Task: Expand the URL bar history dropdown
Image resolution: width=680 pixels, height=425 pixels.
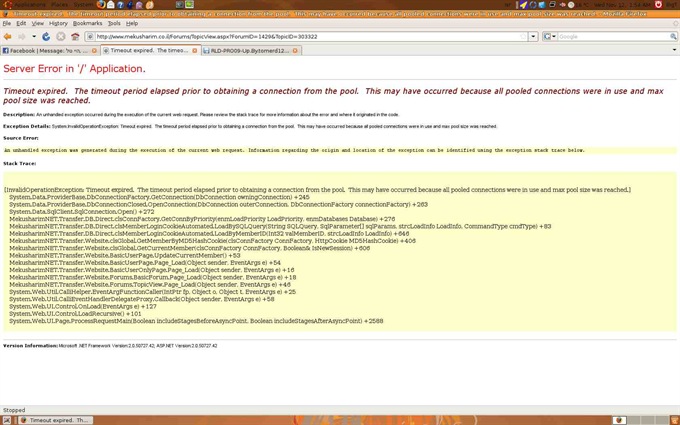Action: coord(534,36)
